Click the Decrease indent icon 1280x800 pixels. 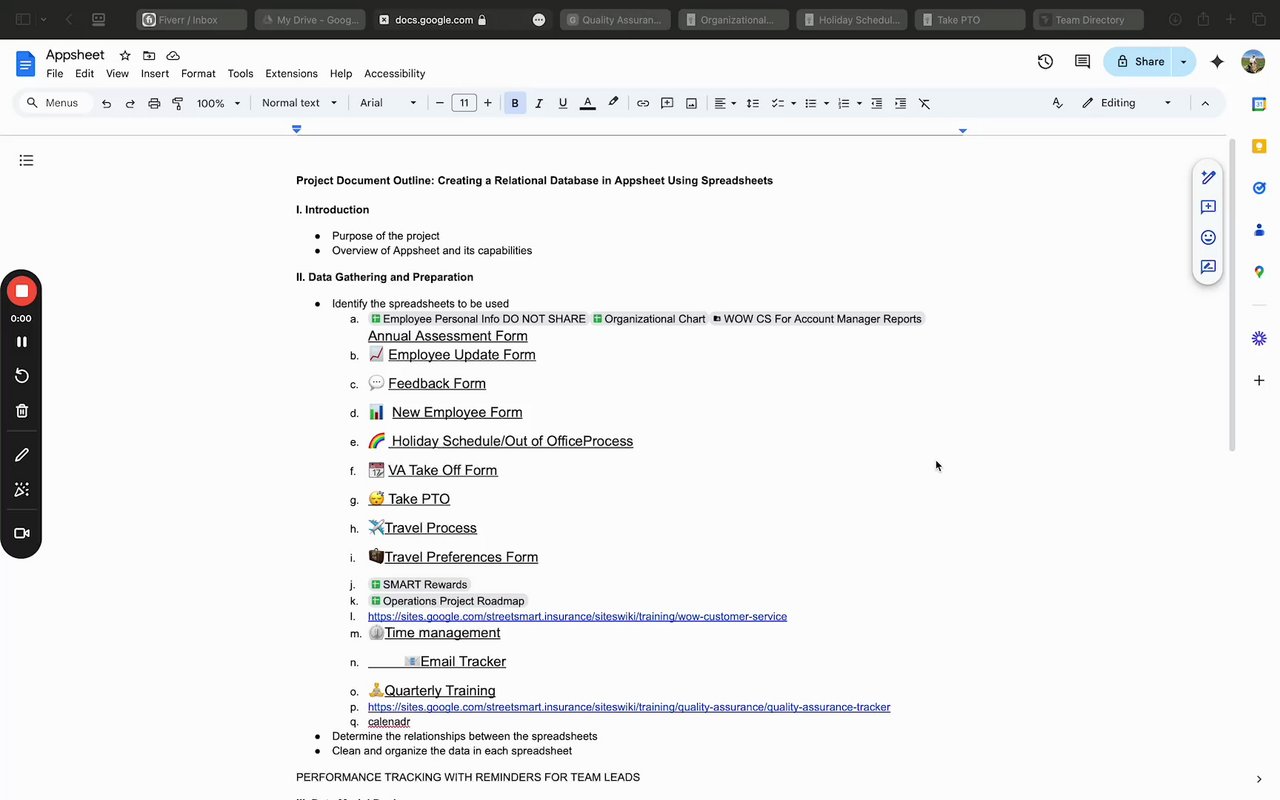coord(877,103)
